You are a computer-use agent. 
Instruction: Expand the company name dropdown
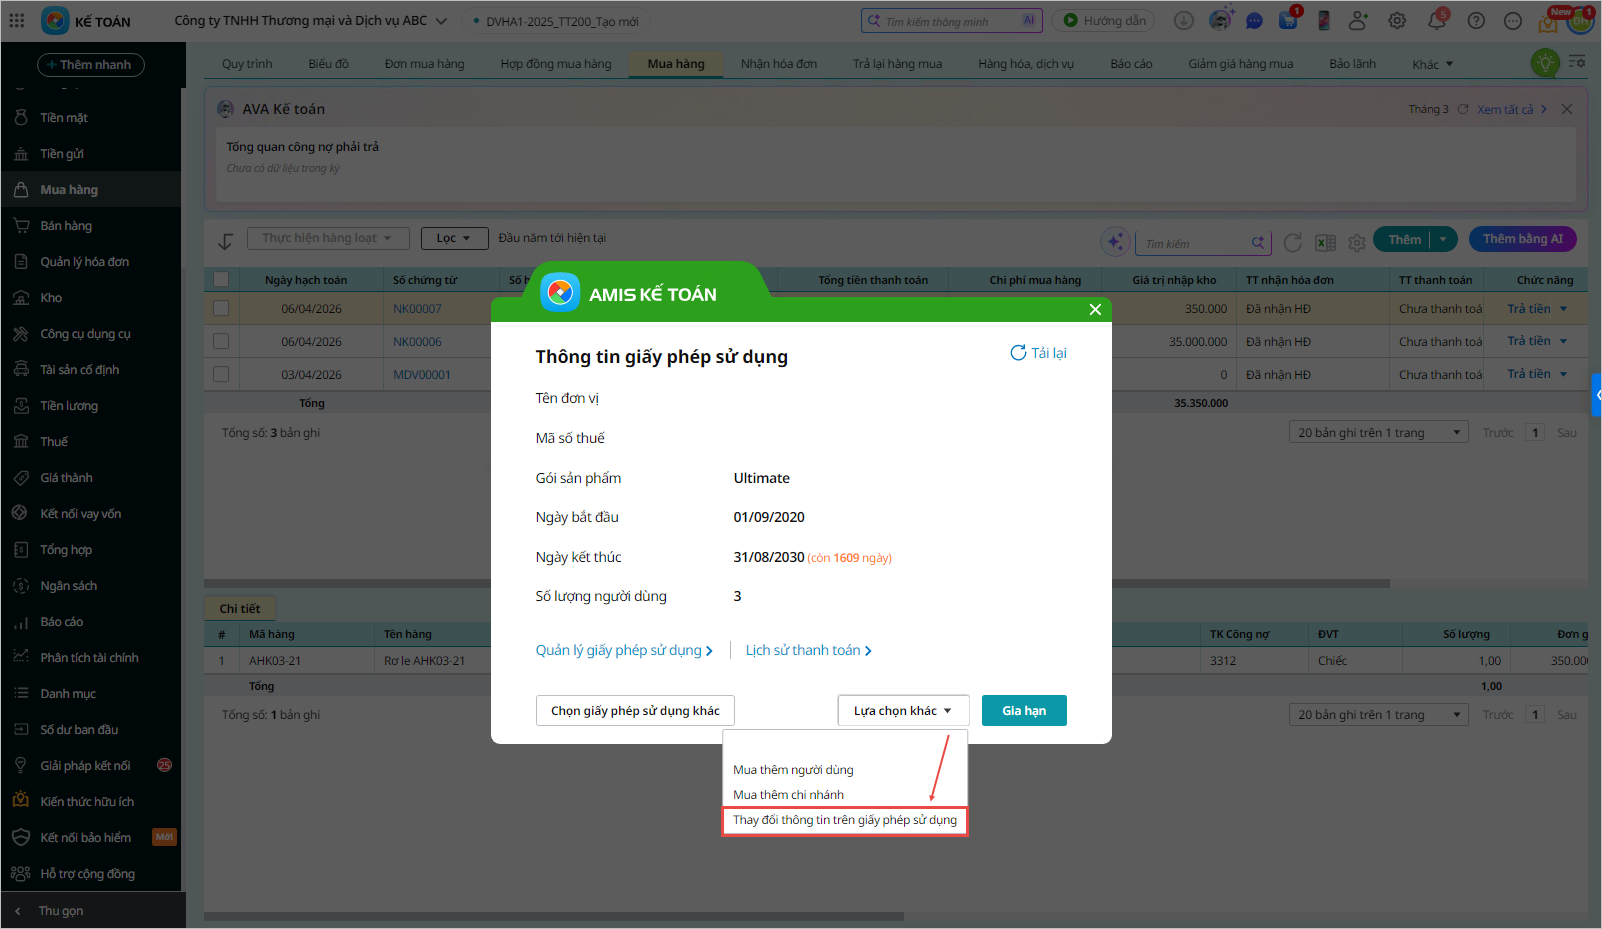pyautogui.click(x=441, y=21)
